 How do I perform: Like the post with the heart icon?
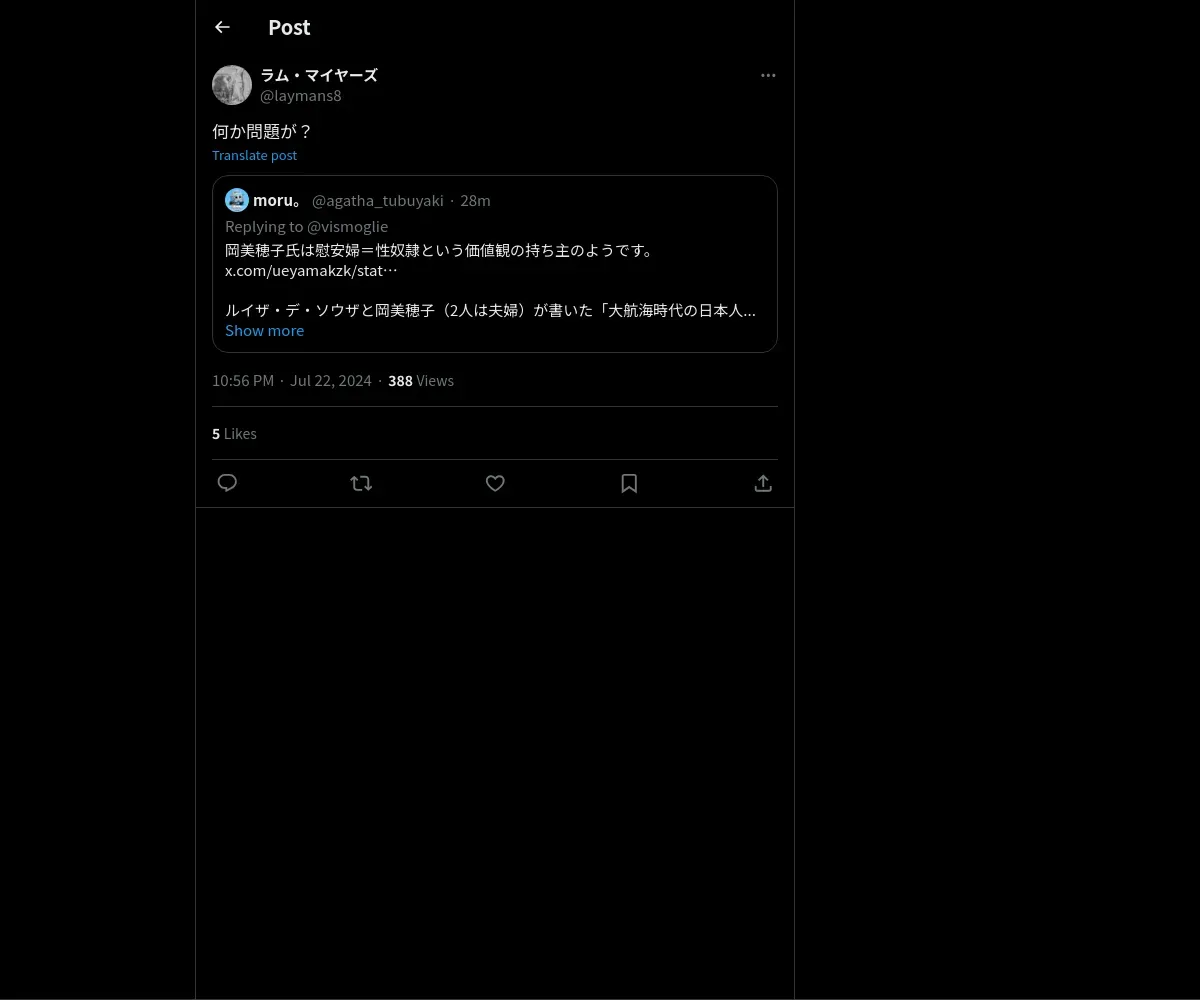click(495, 483)
